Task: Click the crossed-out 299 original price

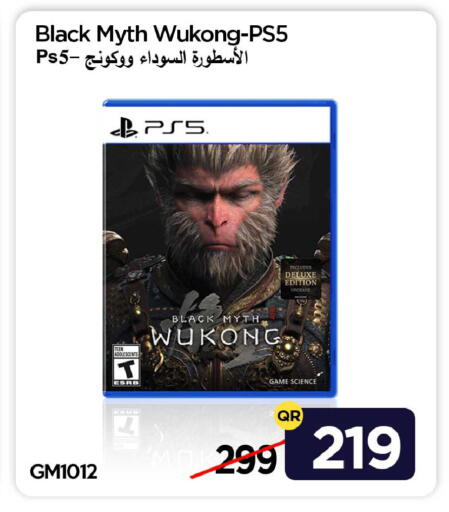Action: click(x=246, y=460)
